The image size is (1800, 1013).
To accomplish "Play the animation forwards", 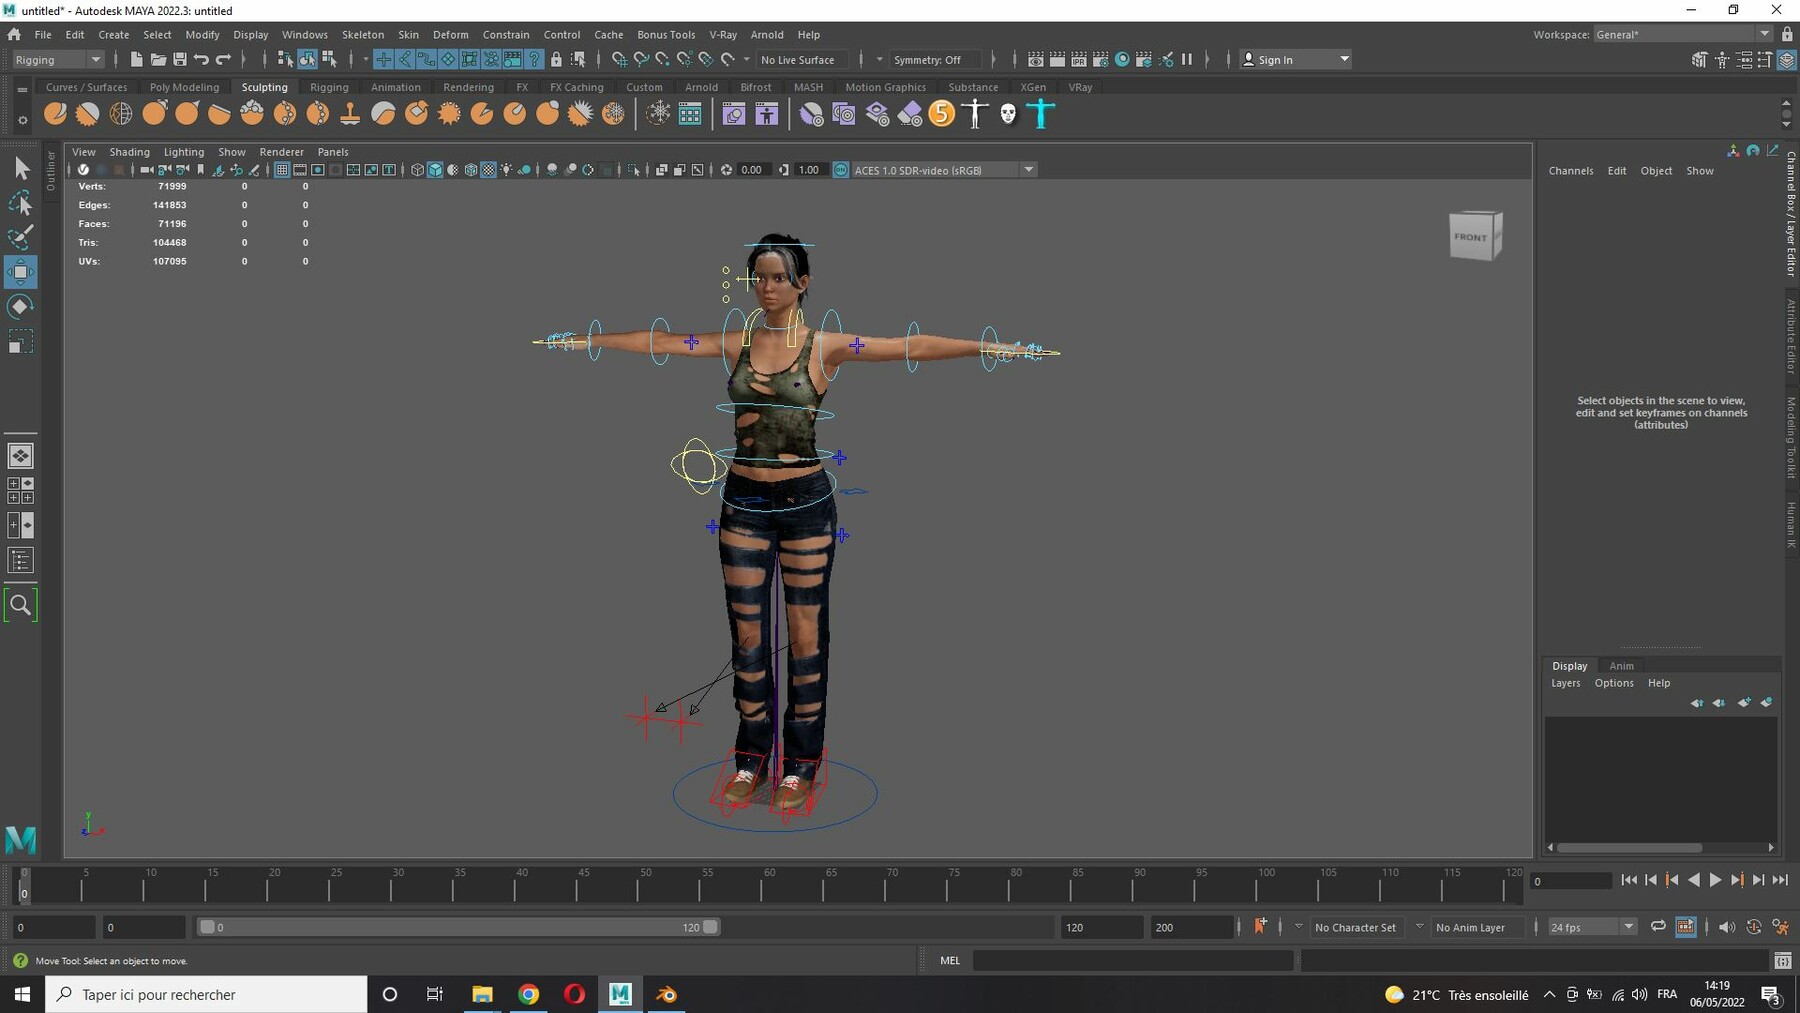I will 1715,880.
